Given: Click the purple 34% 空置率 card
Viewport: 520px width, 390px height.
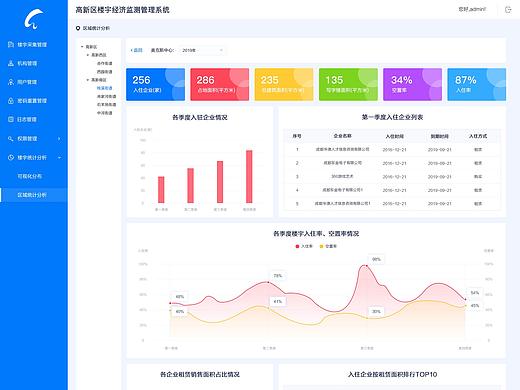Looking at the screenshot, I should click(x=412, y=84).
